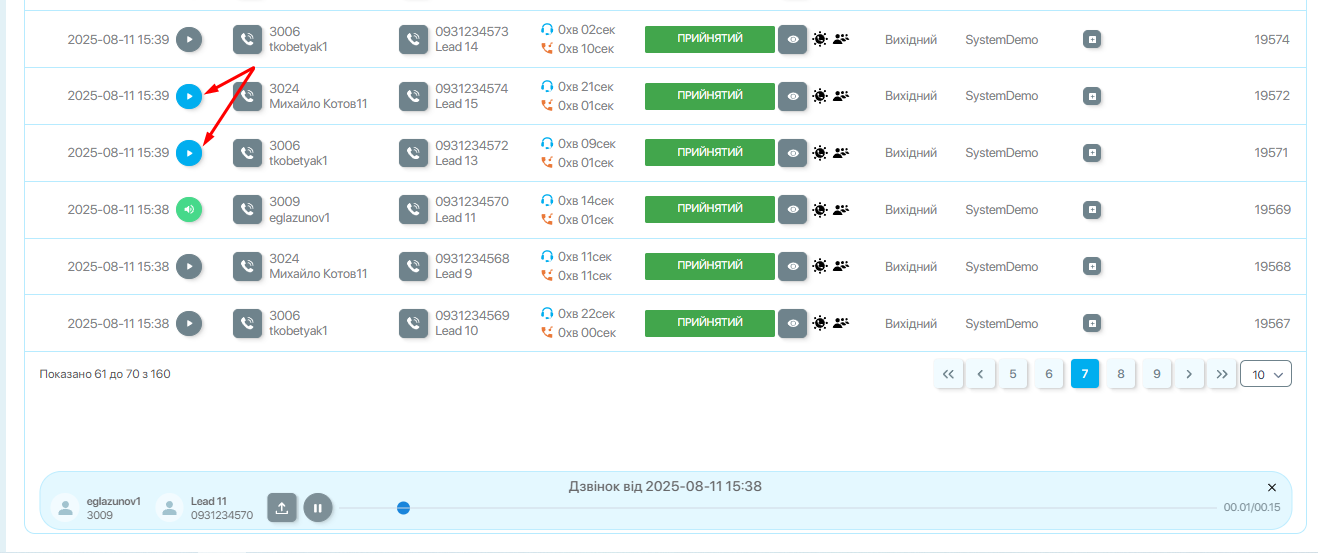Toggle eye view button on call 19567
The width and height of the screenshot is (1318, 553).
point(792,324)
